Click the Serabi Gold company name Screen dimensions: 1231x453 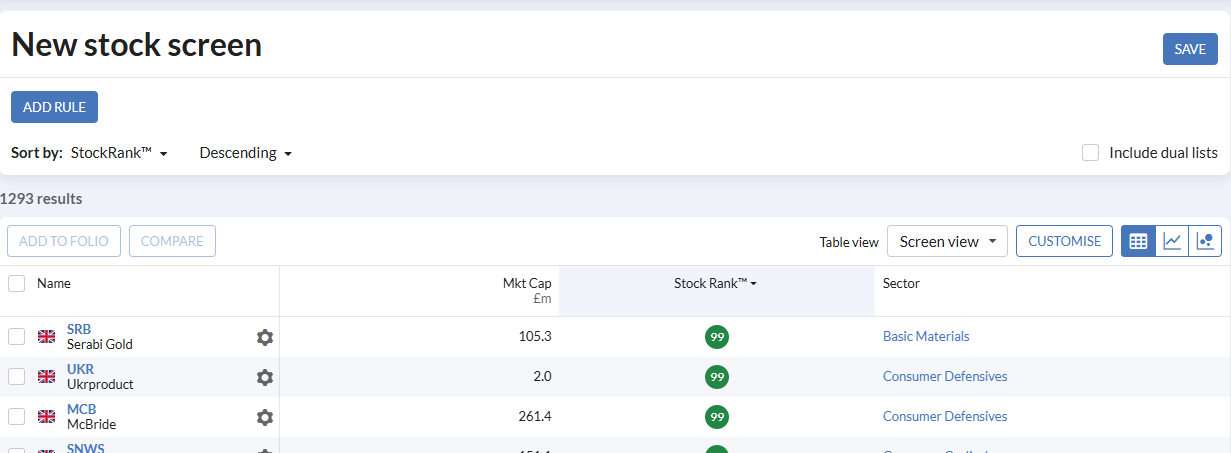click(100, 345)
